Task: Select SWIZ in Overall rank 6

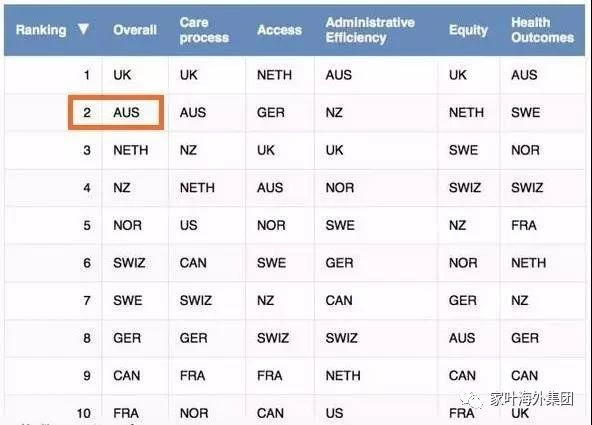Action: 129,263
